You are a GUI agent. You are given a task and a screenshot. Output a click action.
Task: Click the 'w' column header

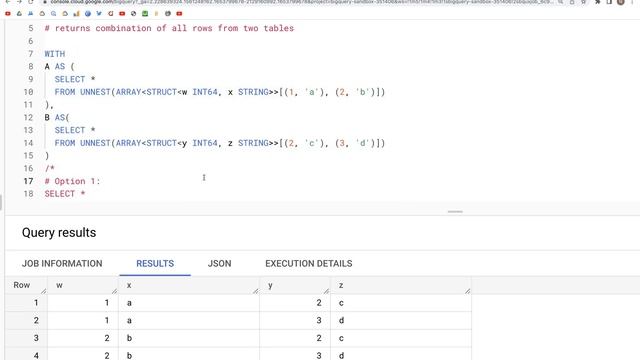point(60,285)
